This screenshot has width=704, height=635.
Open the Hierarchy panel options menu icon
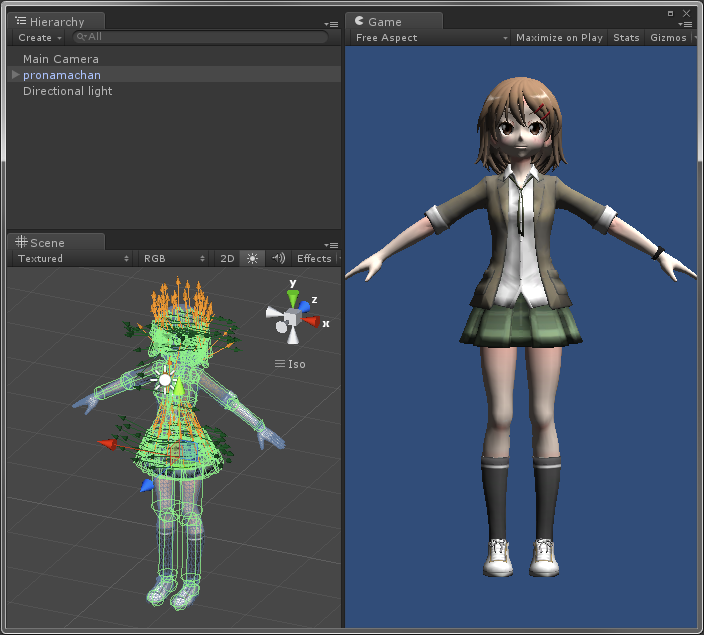[x=331, y=24]
